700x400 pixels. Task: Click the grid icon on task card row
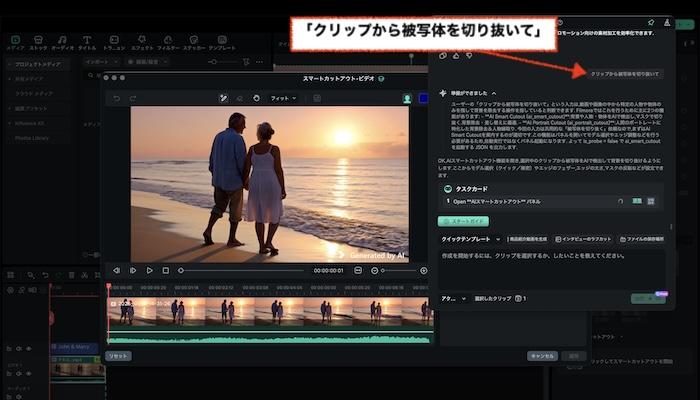click(651, 201)
